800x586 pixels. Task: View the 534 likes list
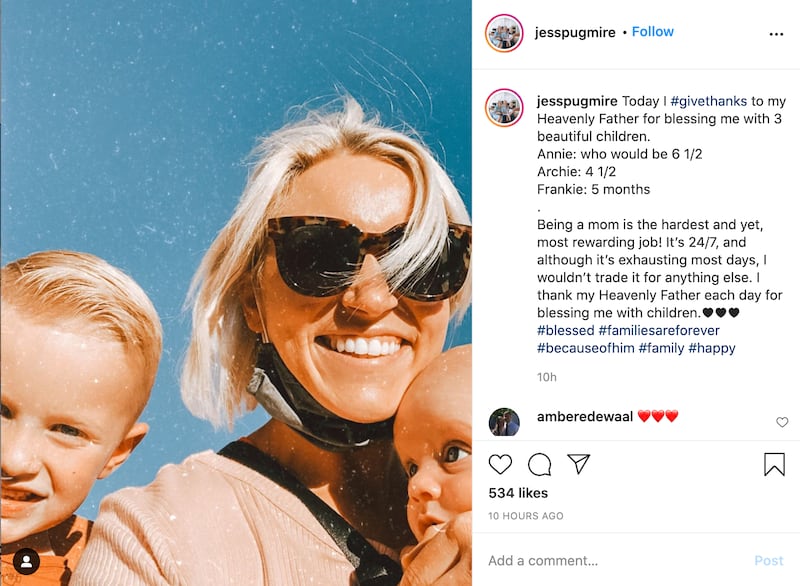pos(518,493)
